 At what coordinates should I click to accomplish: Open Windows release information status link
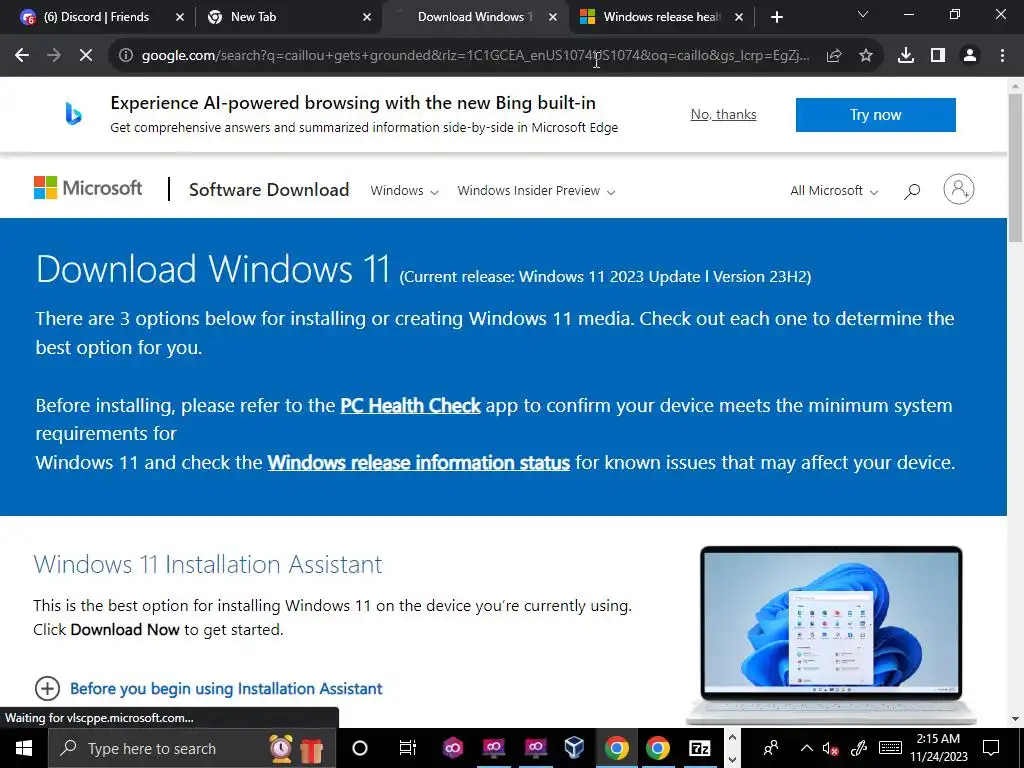pyautogui.click(x=419, y=462)
